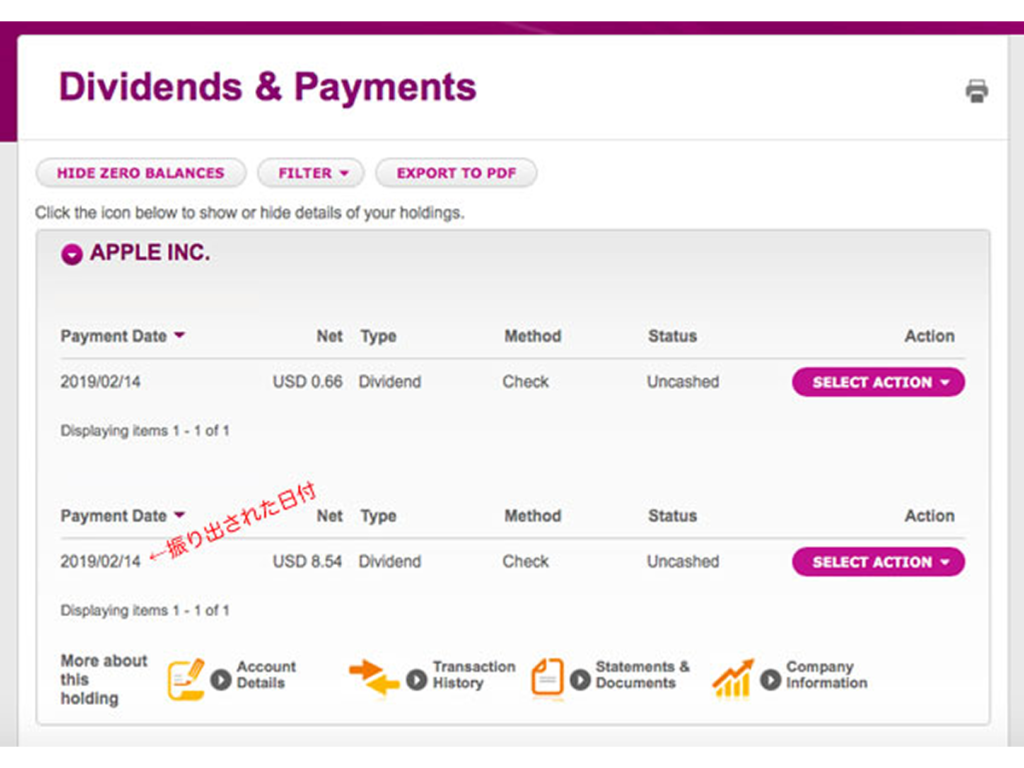The image size is (1024, 768).
Task: Click the payment date in the USD 0.66 row
Action: click(101, 382)
